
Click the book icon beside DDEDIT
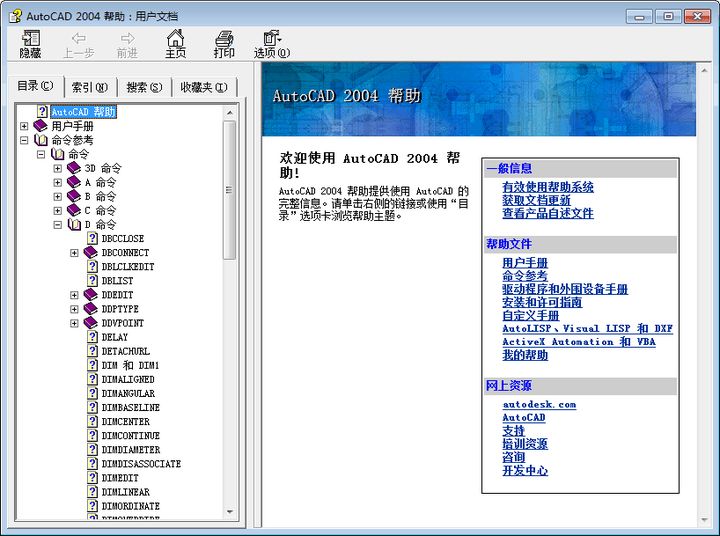point(90,294)
